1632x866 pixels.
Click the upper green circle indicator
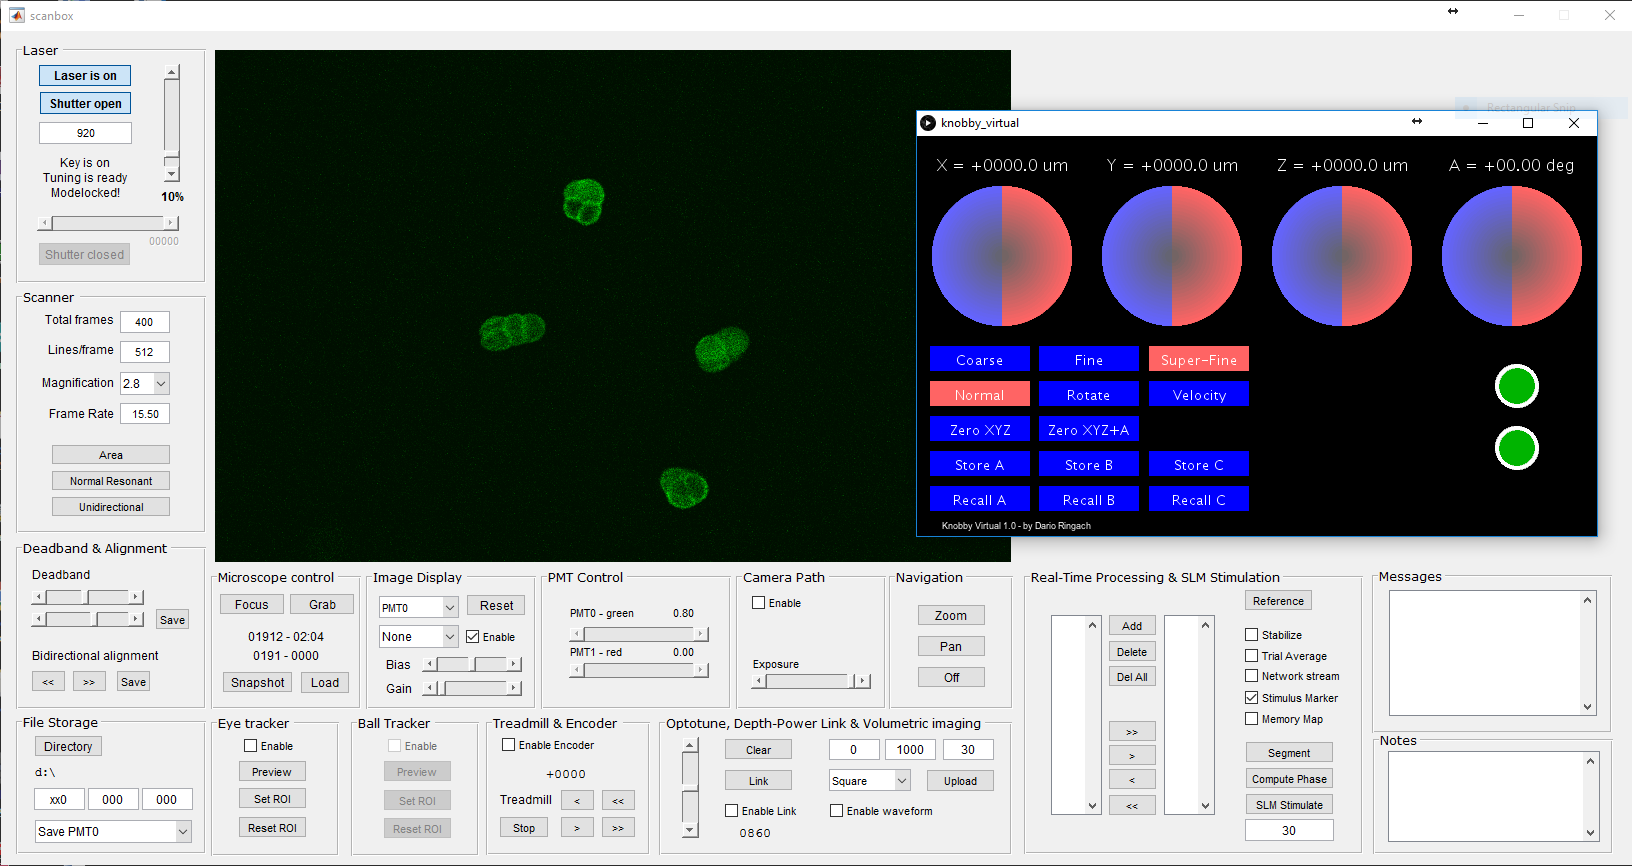(1516, 387)
